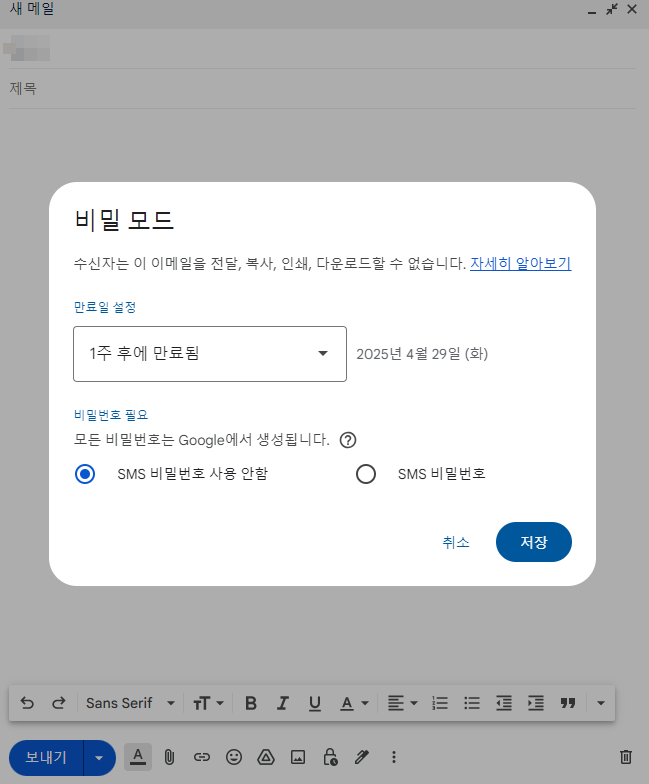Viewport: 649px width, 784px height.
Task: Click the insert photo icon
Action: 298,757
